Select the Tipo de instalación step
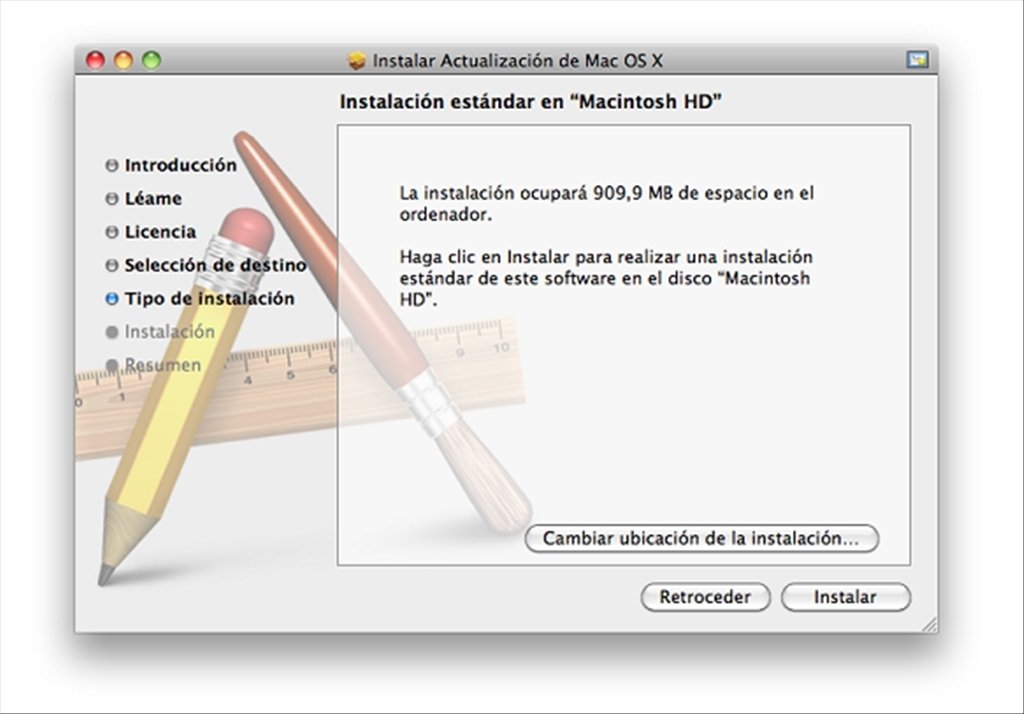The height and width of the screenshot is (714, 1024). [209, 299]
